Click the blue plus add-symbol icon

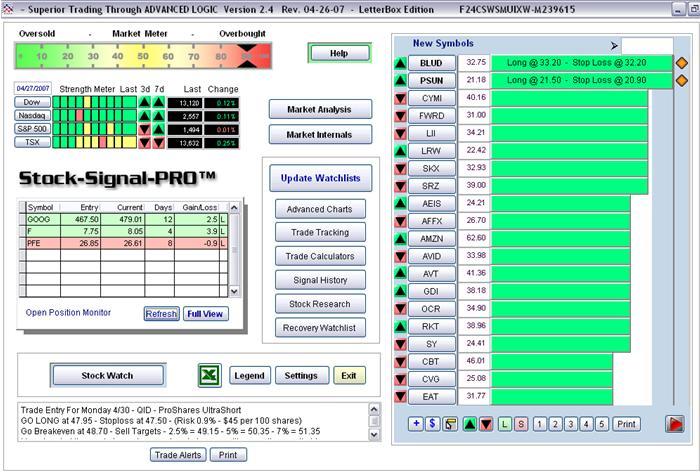[416, 424]
